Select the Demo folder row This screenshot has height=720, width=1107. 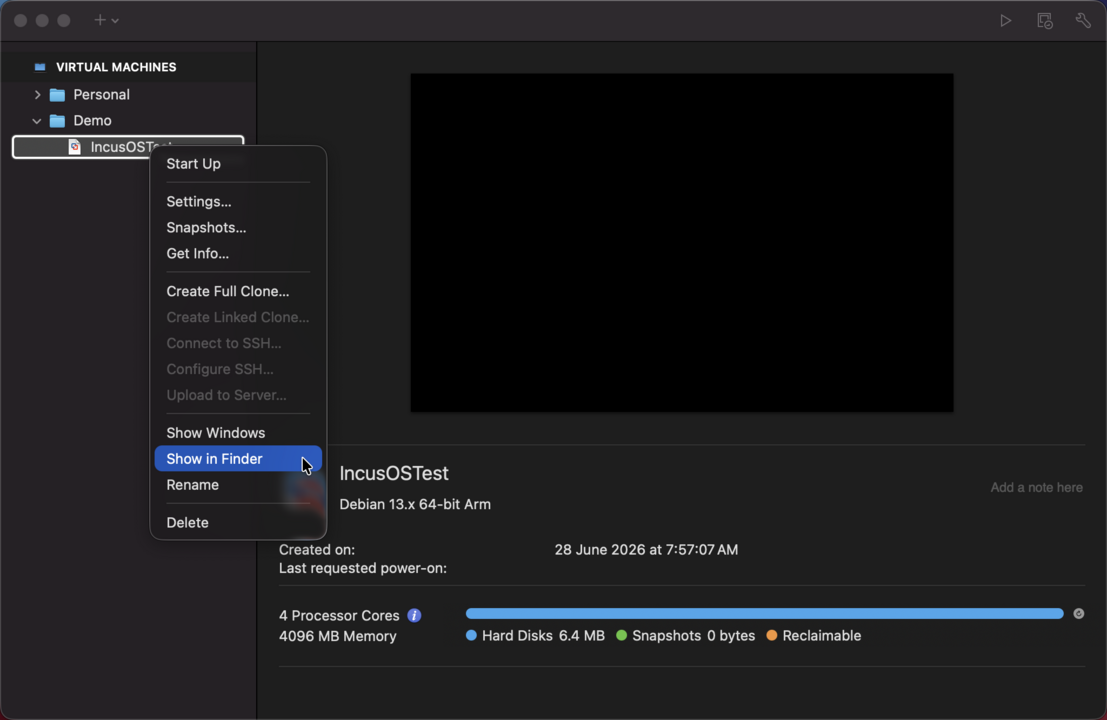(128, 121)
